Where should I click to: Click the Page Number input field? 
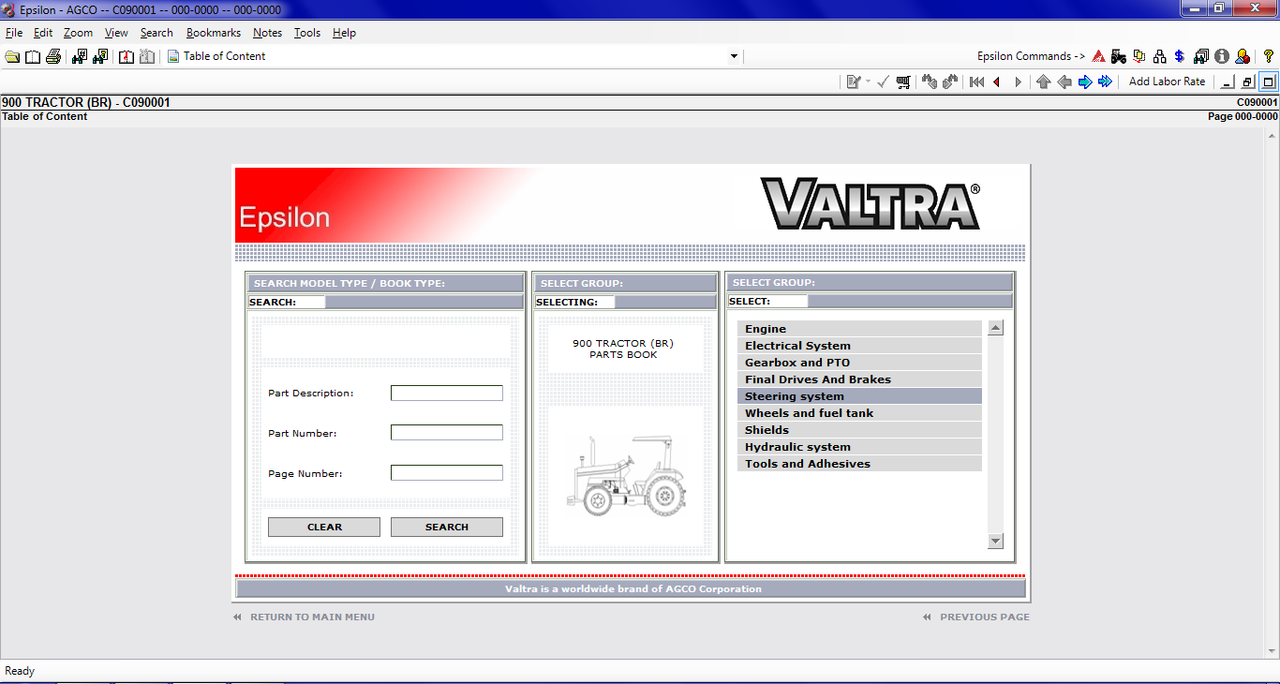click(x=447, y=473)
